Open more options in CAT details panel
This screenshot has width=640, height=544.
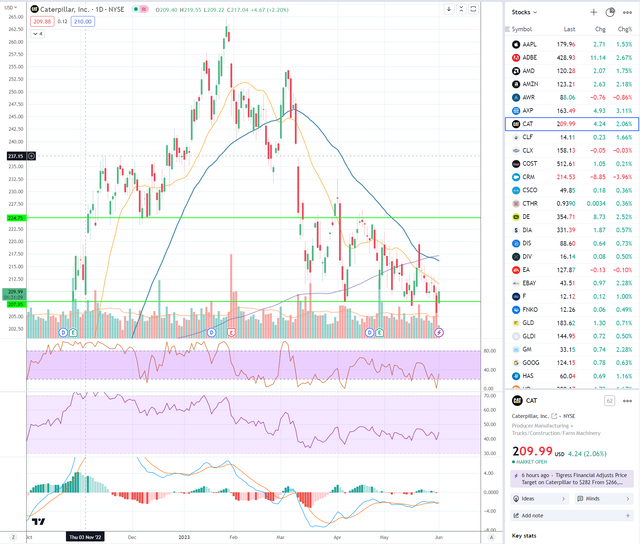click(x=627, y=401)
